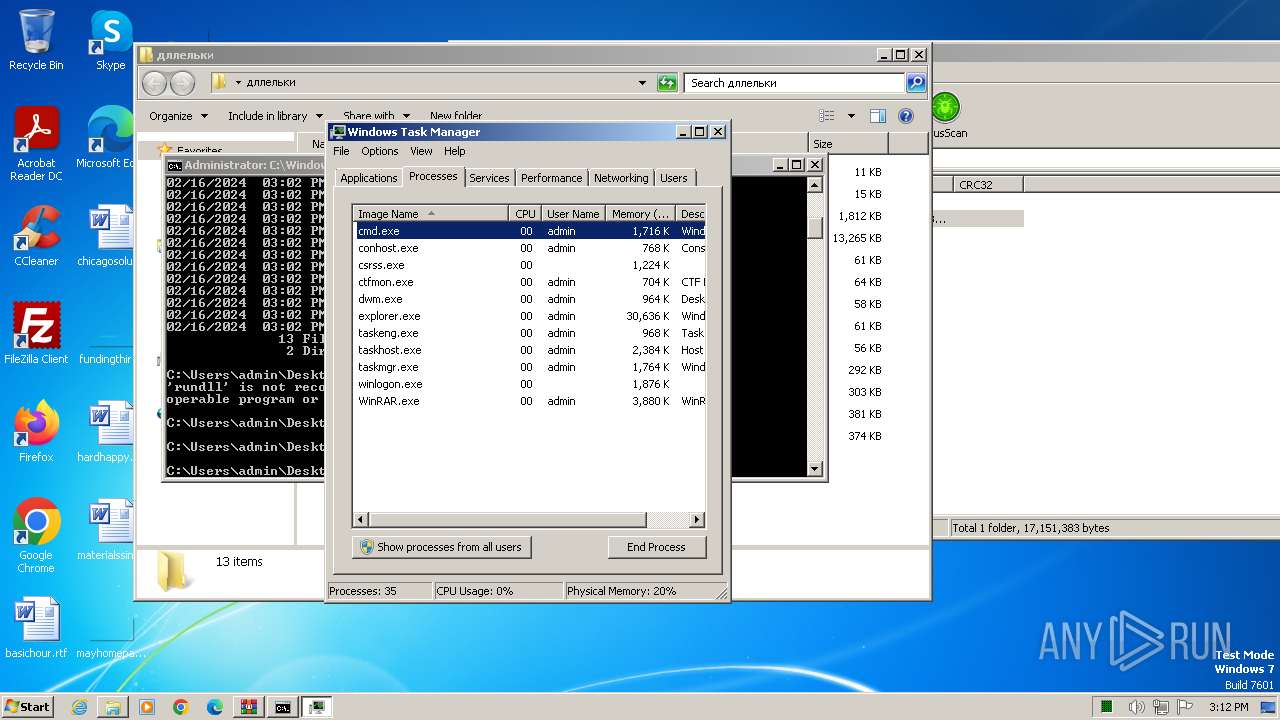
Task: Select taskmgr.exe process row
Action: point(530,367)
